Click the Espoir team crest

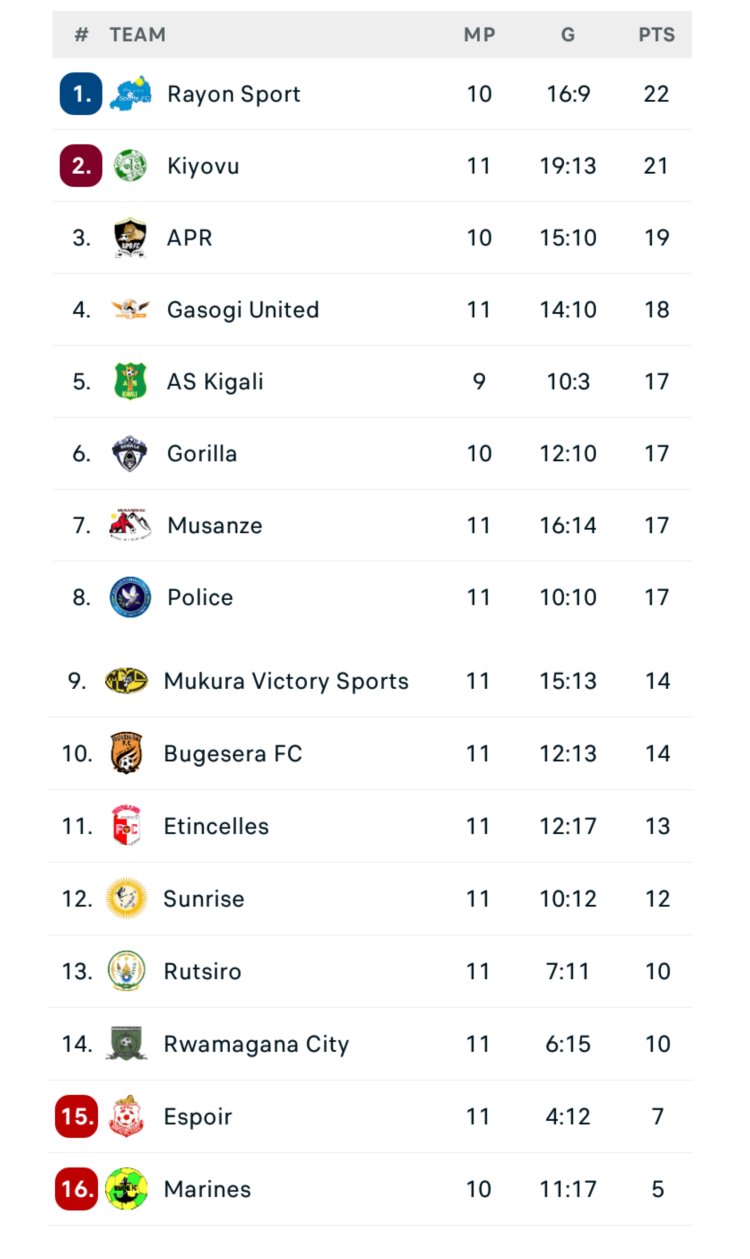pyautogui.click(x=127, y=1117)
